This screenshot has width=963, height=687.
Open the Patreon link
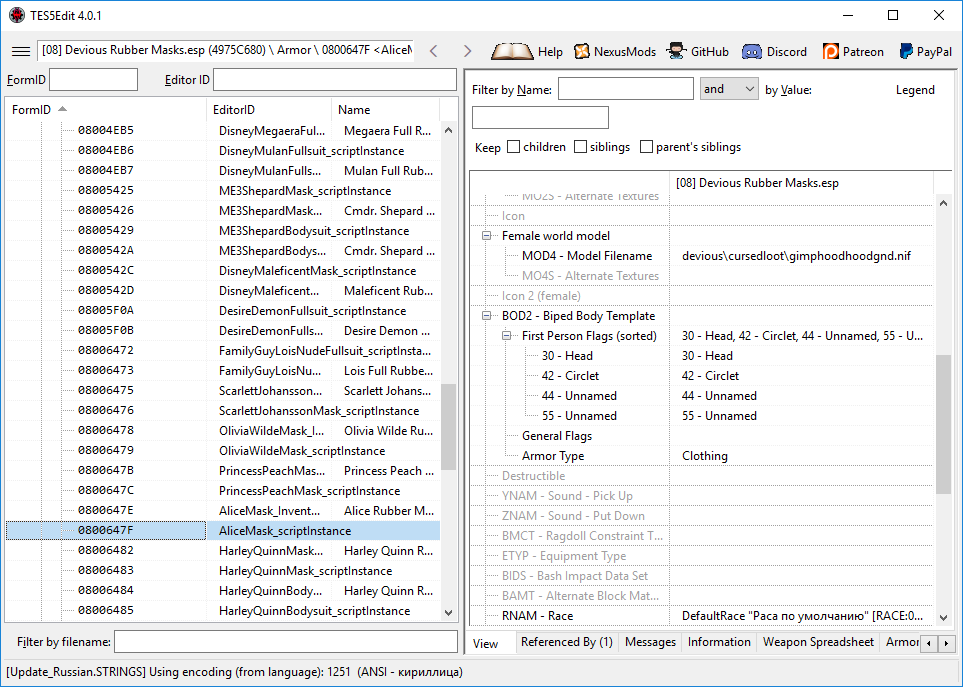[x=853, y=52]
